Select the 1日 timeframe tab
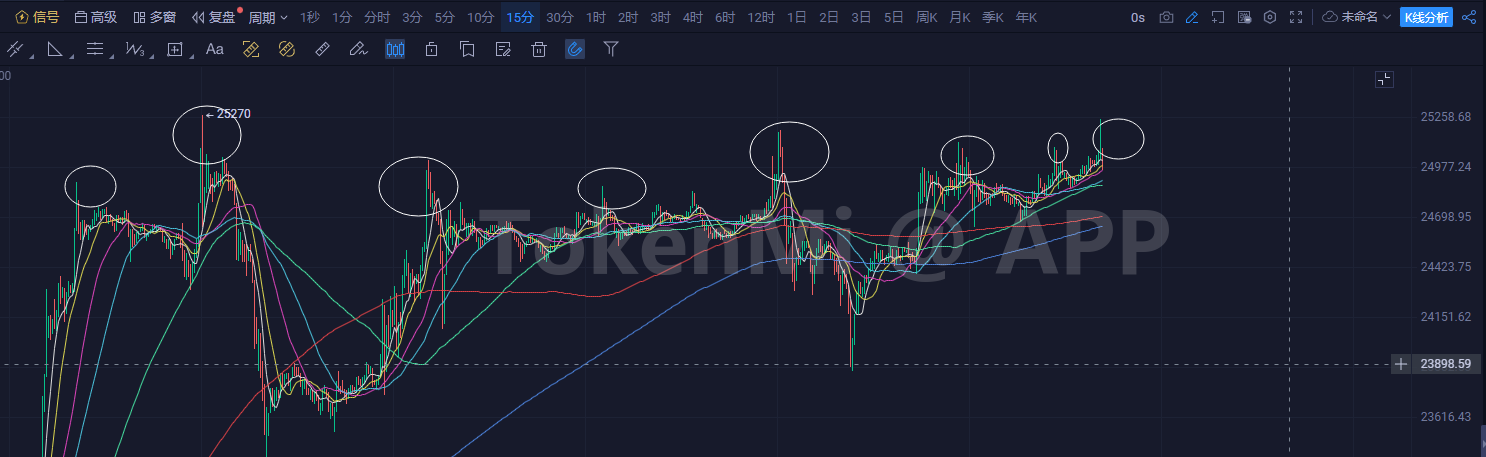 coord(796,17)
